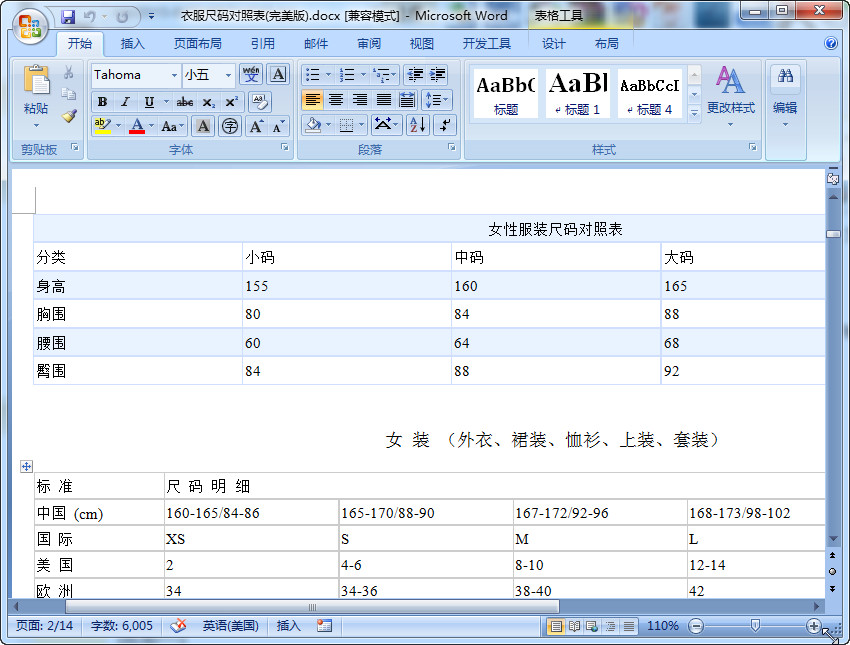
Task: Switch to the 引用 tab
Action: pyautogui.click(x=262, y=44)
